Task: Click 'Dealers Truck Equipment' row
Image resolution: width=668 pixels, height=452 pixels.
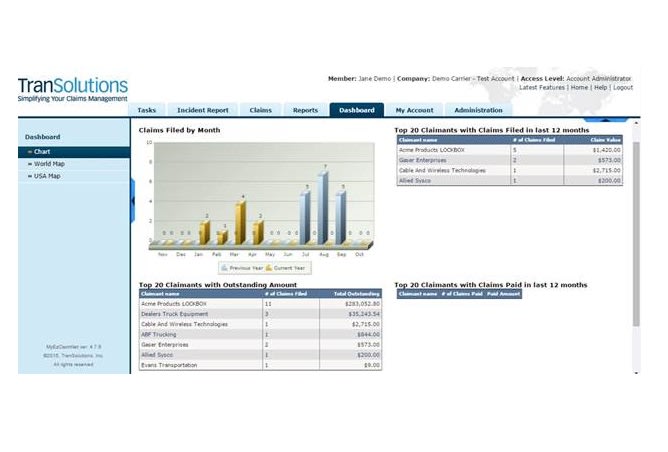Action: pos(260,314)
